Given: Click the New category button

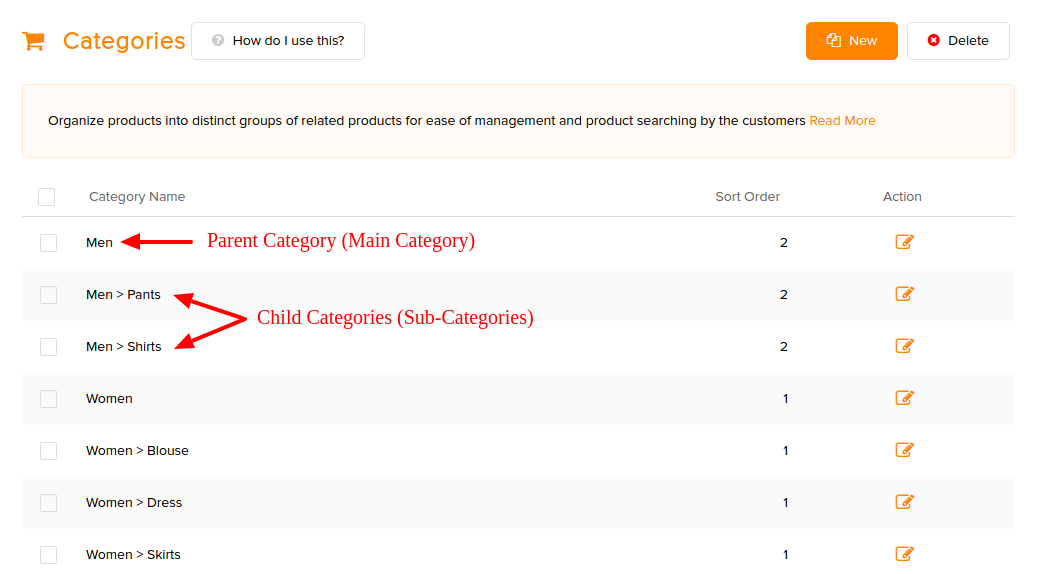Looking at the screenshot, I should pos(851,41).
